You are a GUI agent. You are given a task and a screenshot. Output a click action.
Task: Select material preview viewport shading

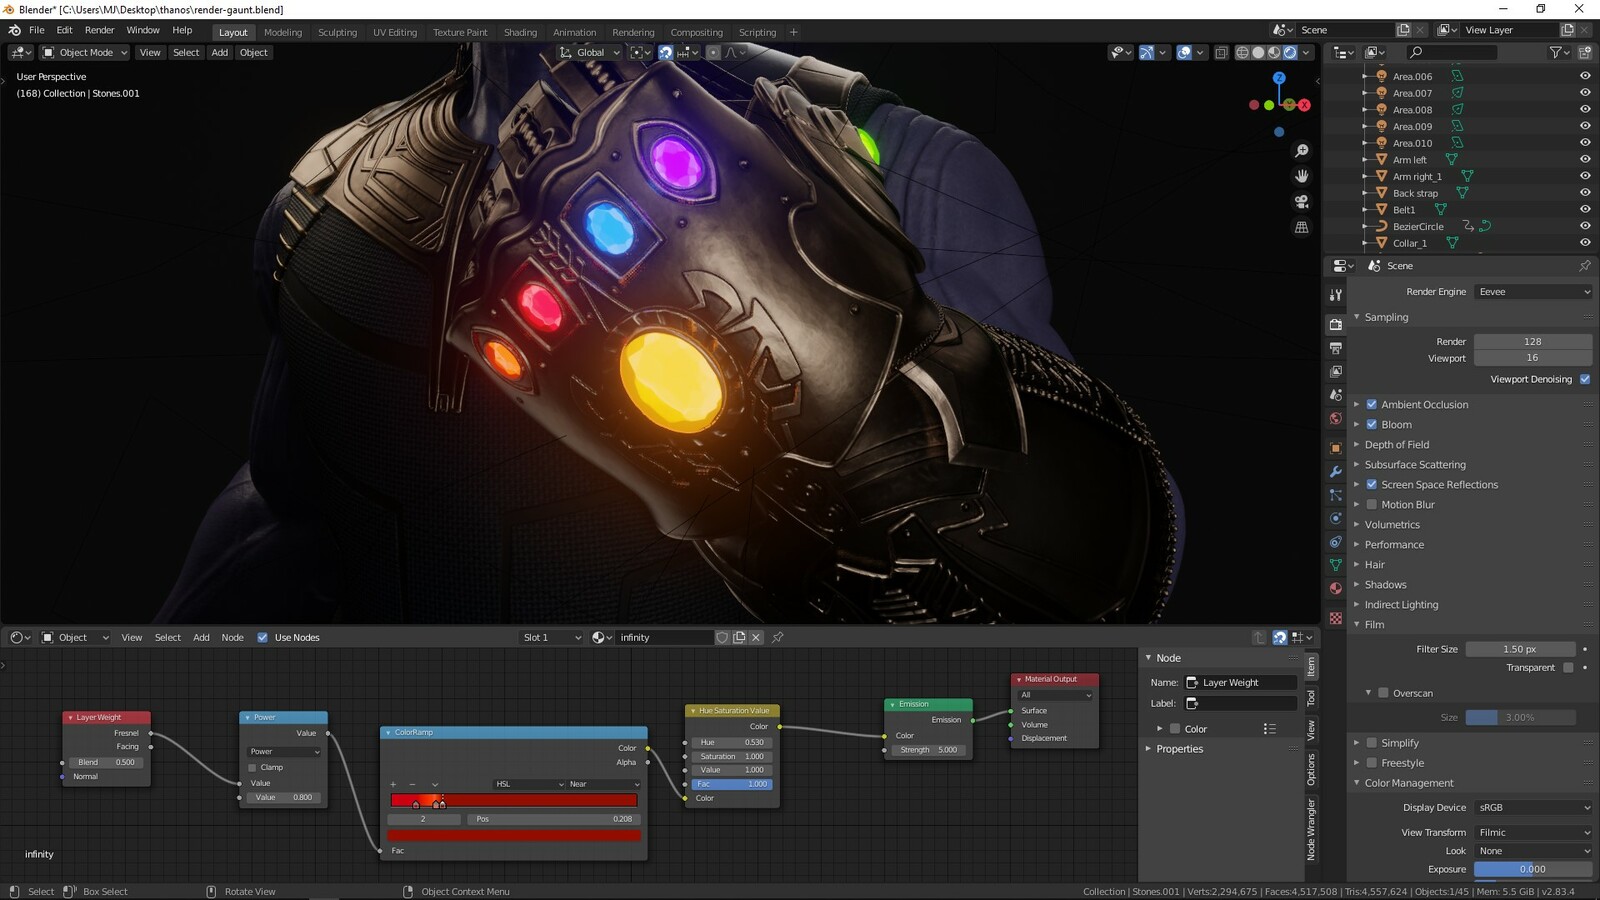pyautogui.click(x=1274, y=52)
